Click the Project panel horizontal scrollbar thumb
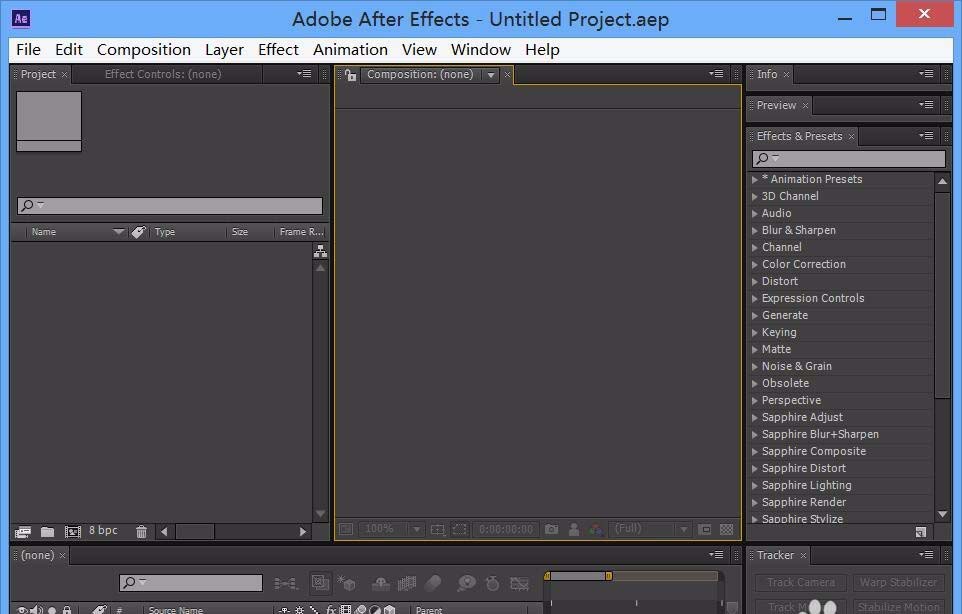 click(195, 531)
